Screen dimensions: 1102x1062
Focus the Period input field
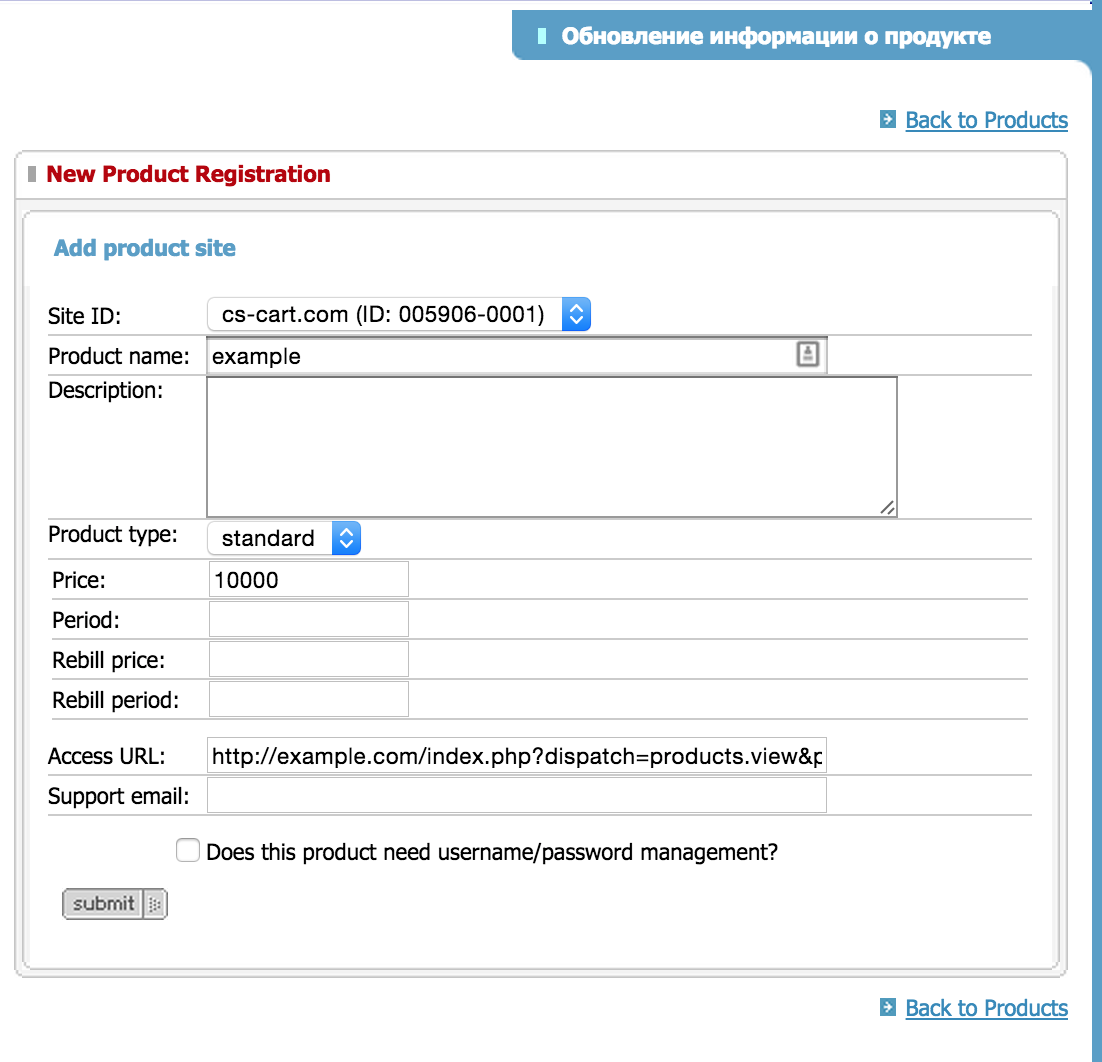(308, 619)
